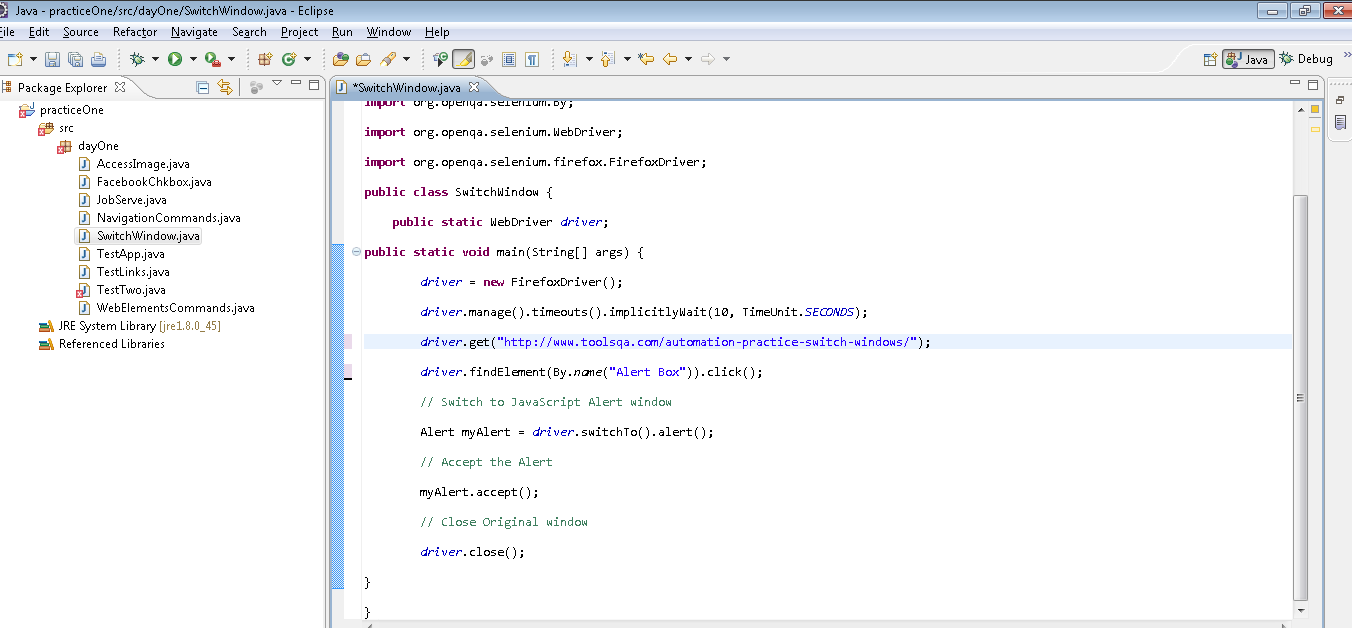Run the program with green play icon
This screenshot has width=1352, height=628.
pos(175,59)
